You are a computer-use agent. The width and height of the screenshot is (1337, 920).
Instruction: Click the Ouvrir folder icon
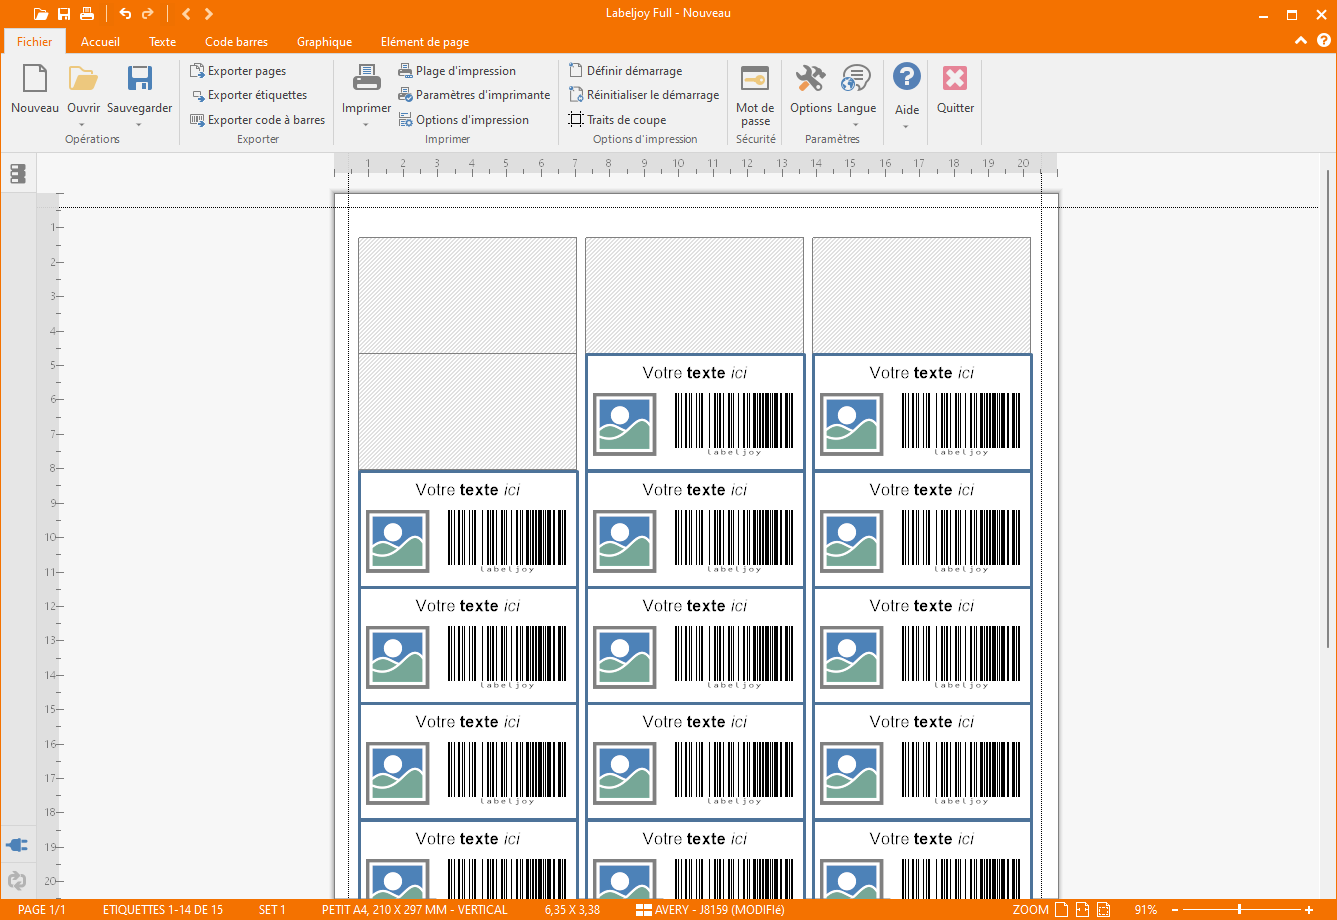pyautogui.click(x=83, y=79)
